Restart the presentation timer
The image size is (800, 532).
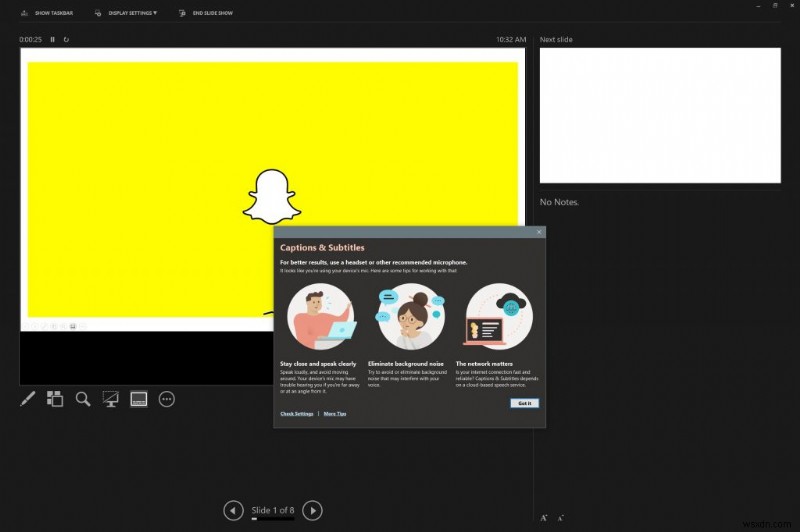(x=66, y=39)
